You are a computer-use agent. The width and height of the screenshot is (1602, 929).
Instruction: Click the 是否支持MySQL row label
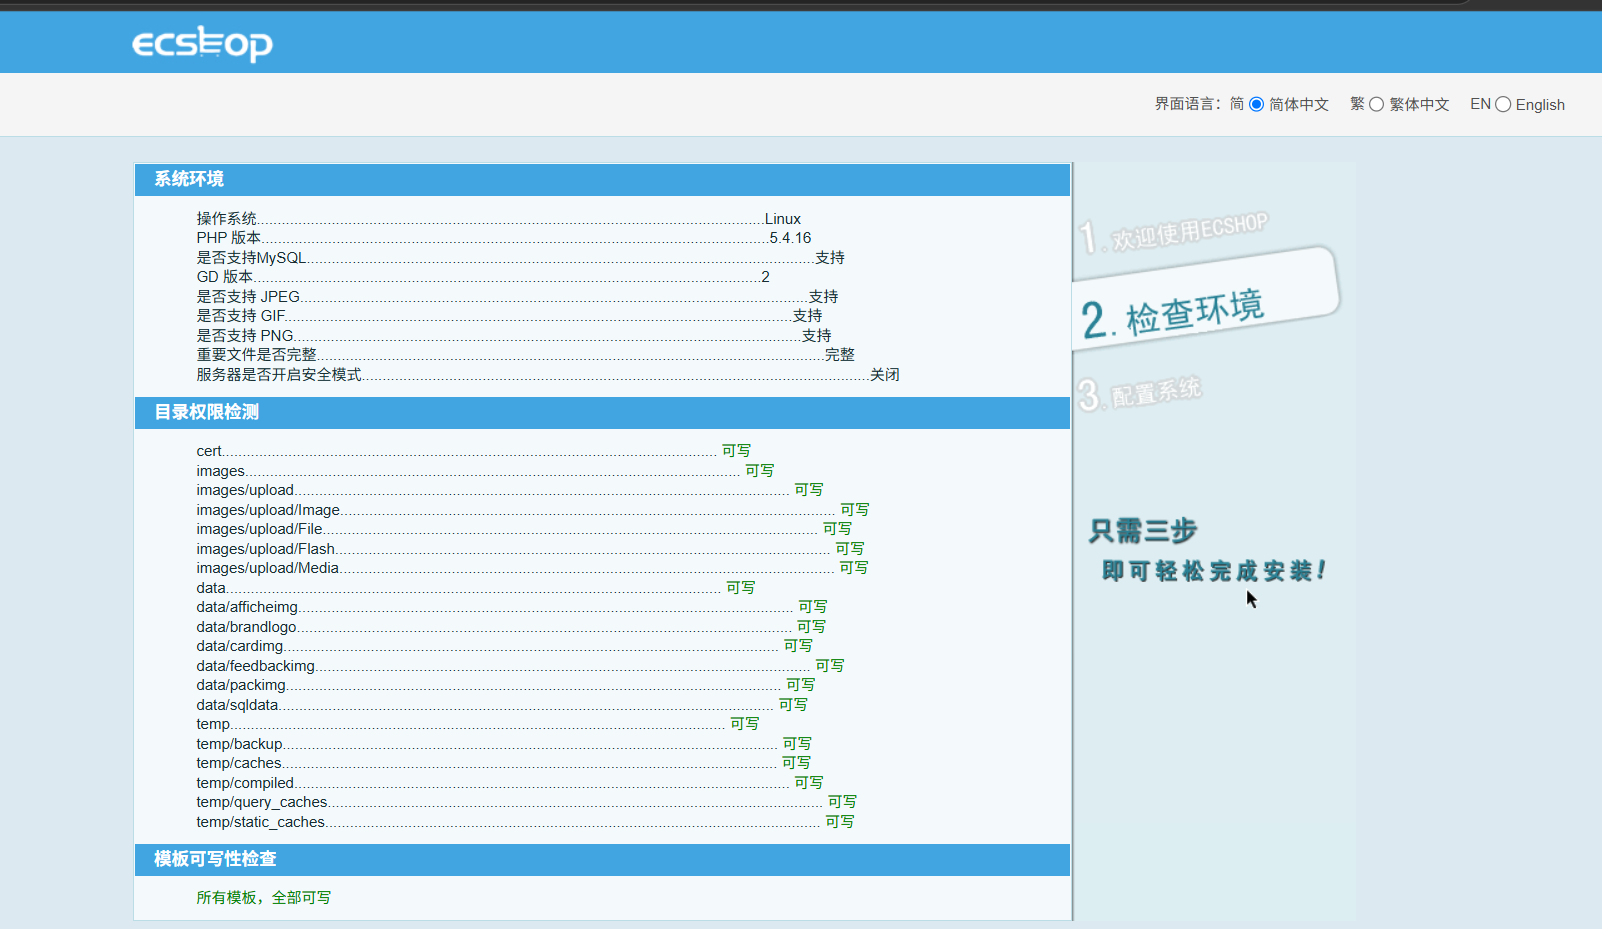pyautogui.click(x=251, y=258)
